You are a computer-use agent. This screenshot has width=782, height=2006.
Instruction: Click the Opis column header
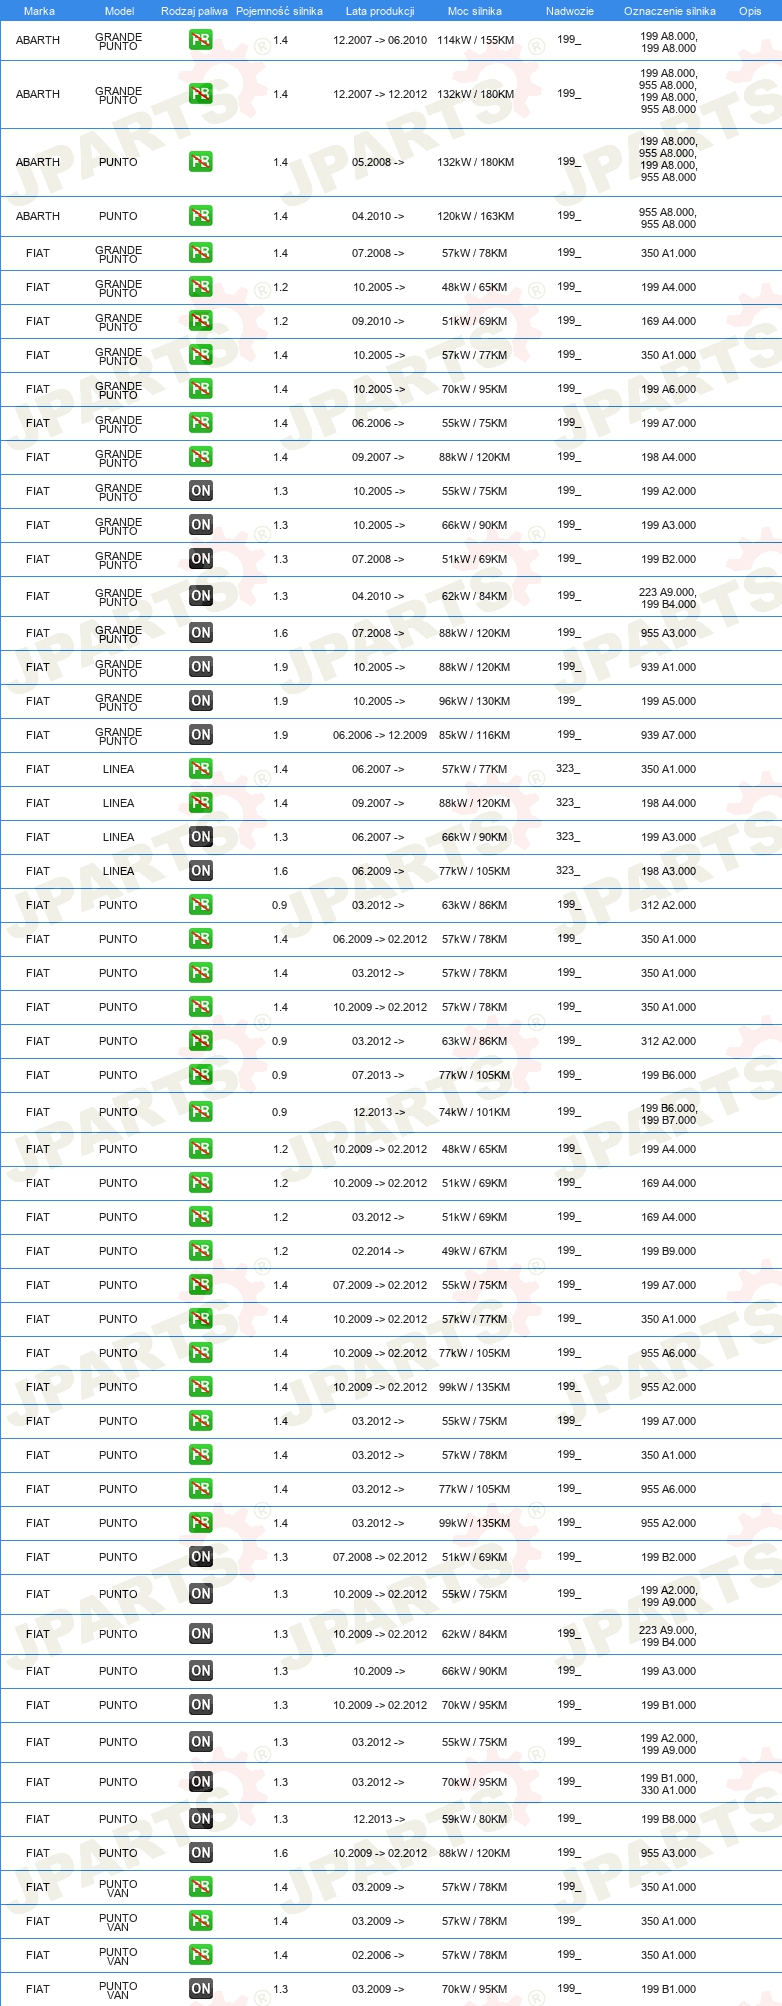tap(750, 11)
